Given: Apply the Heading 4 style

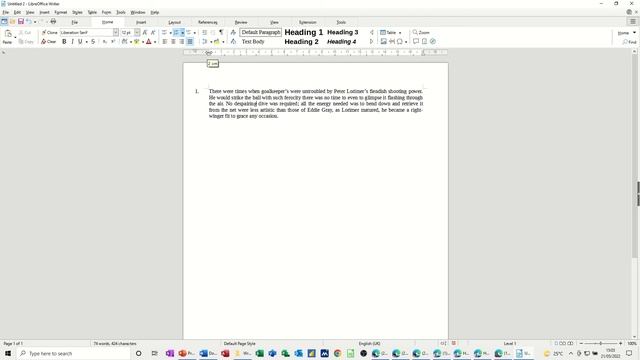Looking at the screenshot, I should point(341,42).
